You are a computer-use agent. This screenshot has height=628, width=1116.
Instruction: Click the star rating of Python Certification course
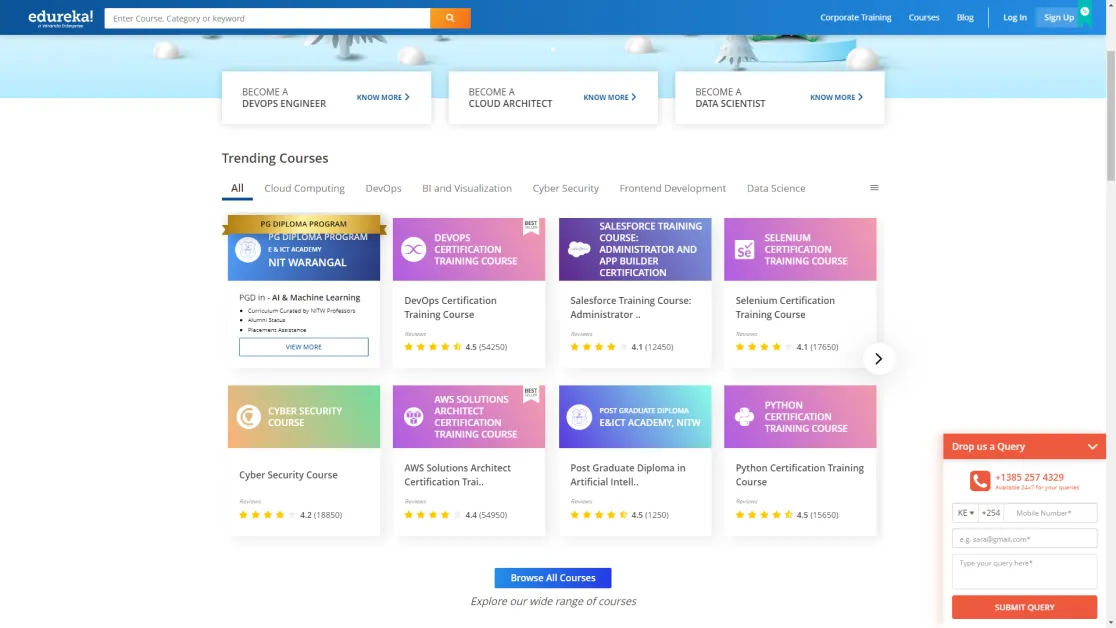(x=764, y=515)
